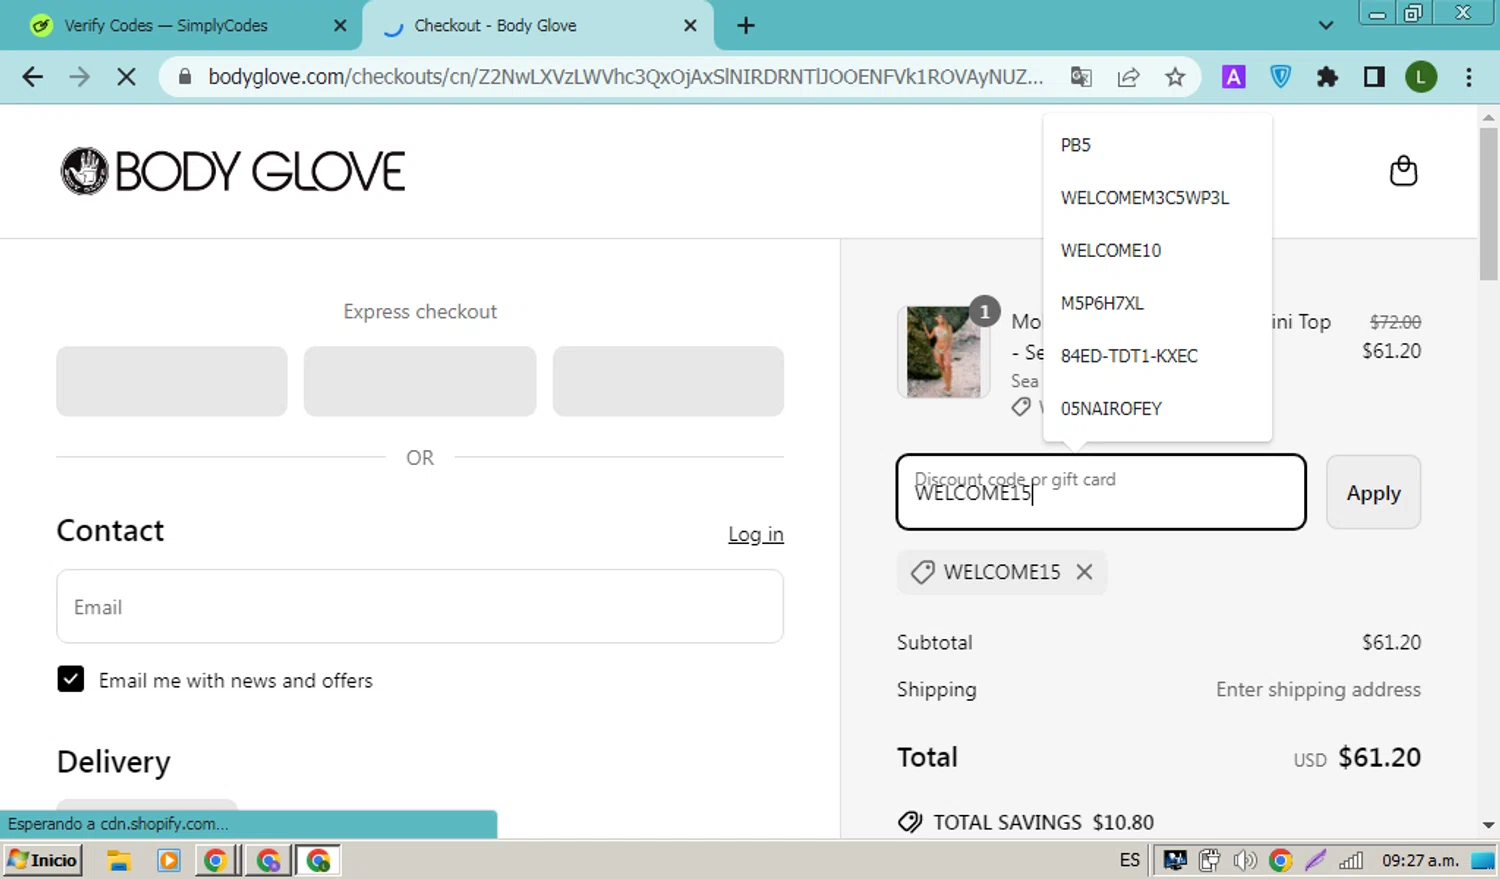The image size is (1500, 879).
Task: Select the 84ED-TDT1-KXEC suggestion
Action: [1157, 356]
